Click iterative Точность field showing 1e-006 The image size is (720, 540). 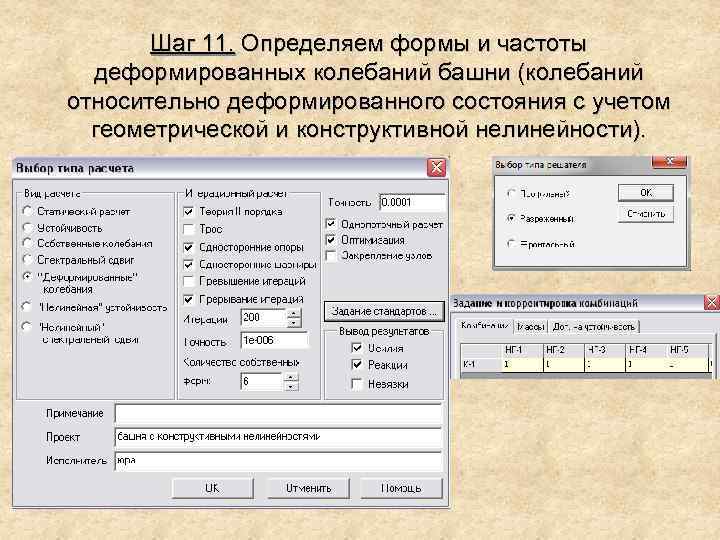coord(275,340)
